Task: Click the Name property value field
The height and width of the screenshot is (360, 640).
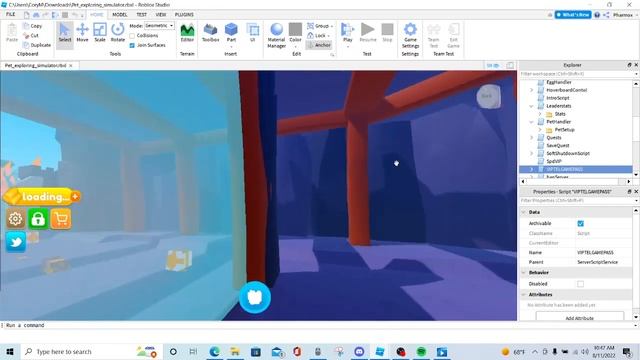Action: pyautogui.click(x=604, y=253)
